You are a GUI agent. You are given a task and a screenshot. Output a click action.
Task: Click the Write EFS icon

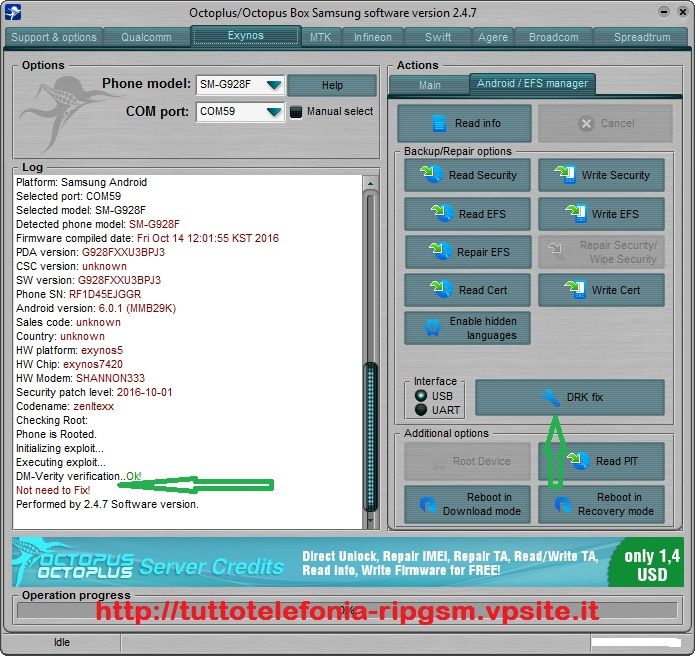click(x=576, y=213)
